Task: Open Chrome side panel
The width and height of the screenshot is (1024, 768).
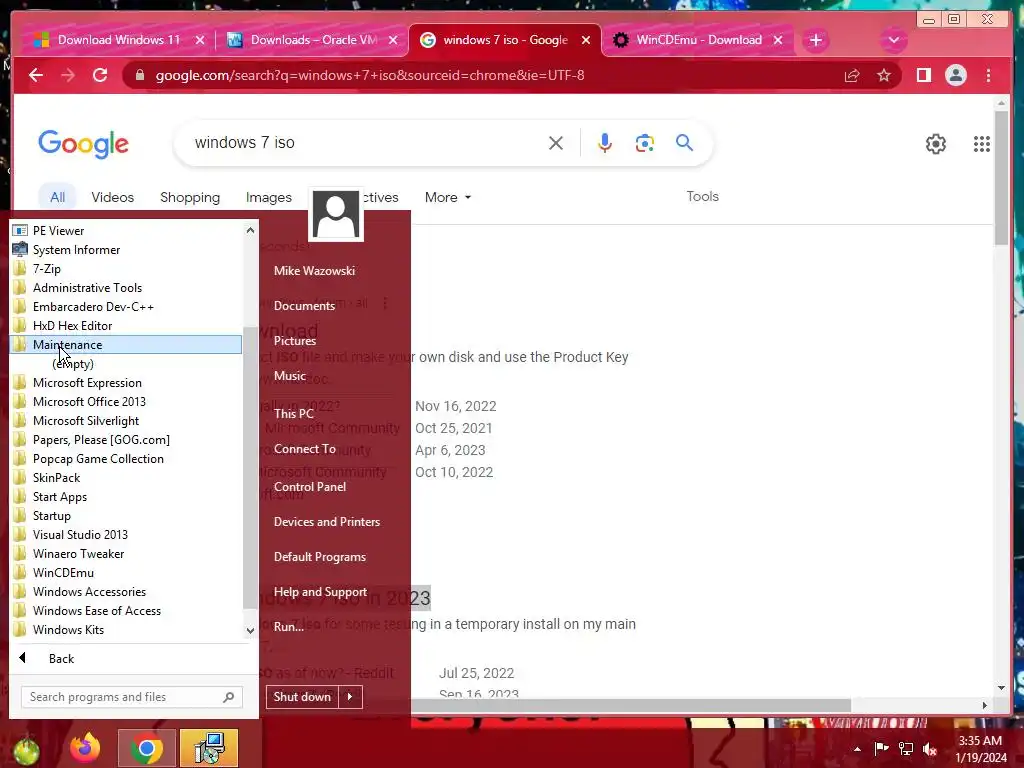Action: tap(923, 75)
